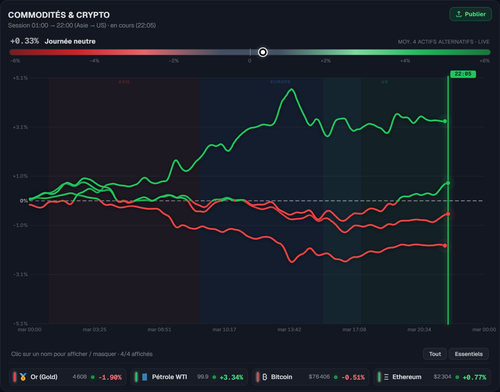The image size is (500, 392).
Task: Click the session time subtitle text
Action: tap(82, 25)
